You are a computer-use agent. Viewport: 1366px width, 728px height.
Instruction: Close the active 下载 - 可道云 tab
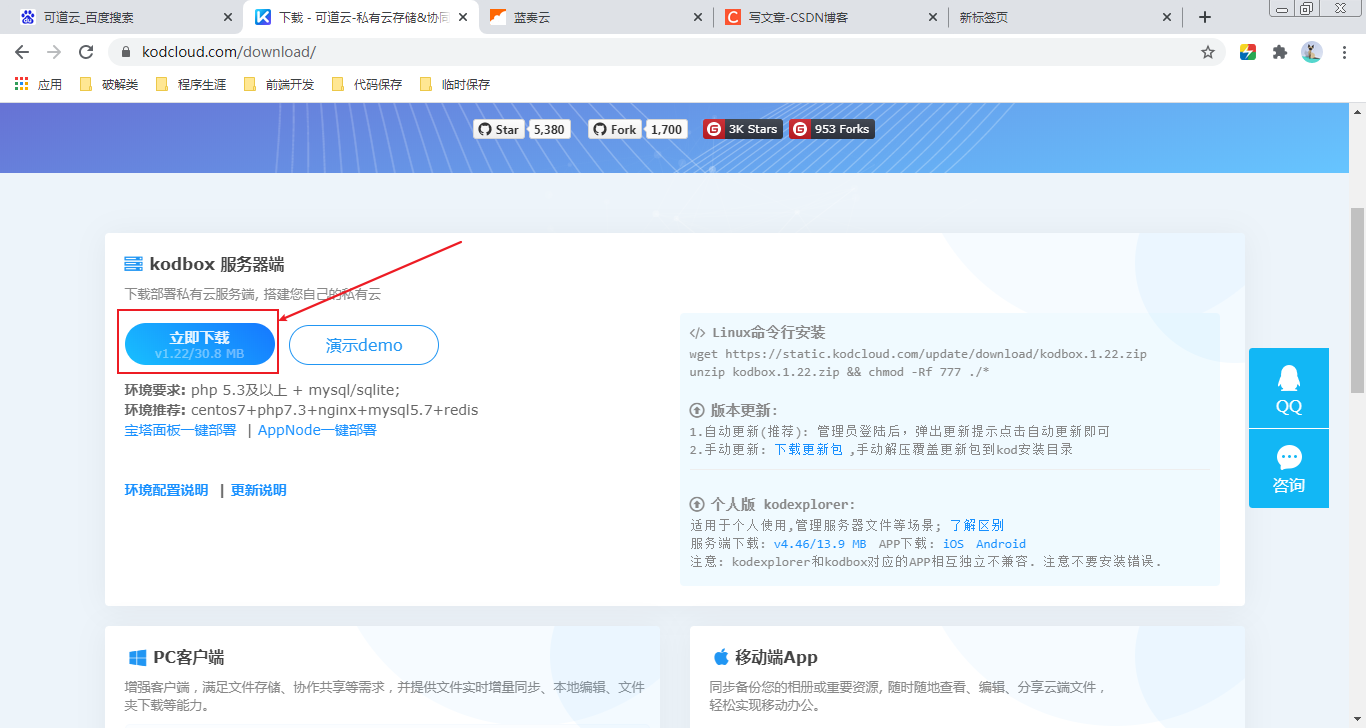point(463,17)
